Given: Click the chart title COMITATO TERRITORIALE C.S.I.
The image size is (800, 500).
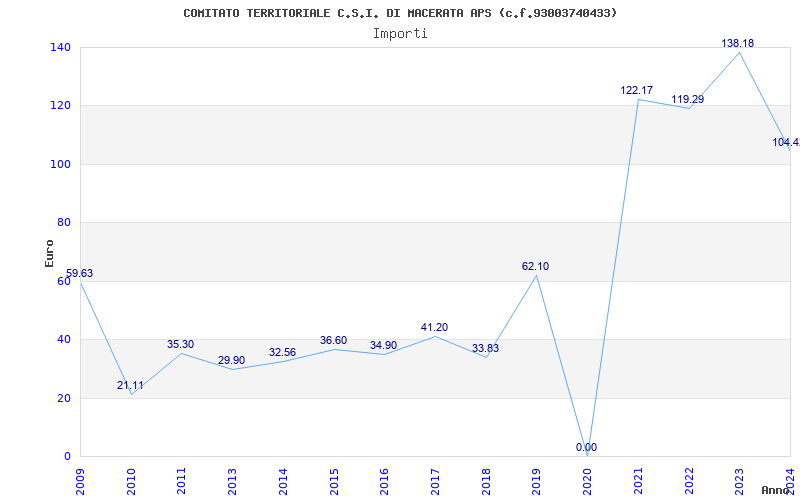Looking at the screenshot, I should tap(400, 13).
